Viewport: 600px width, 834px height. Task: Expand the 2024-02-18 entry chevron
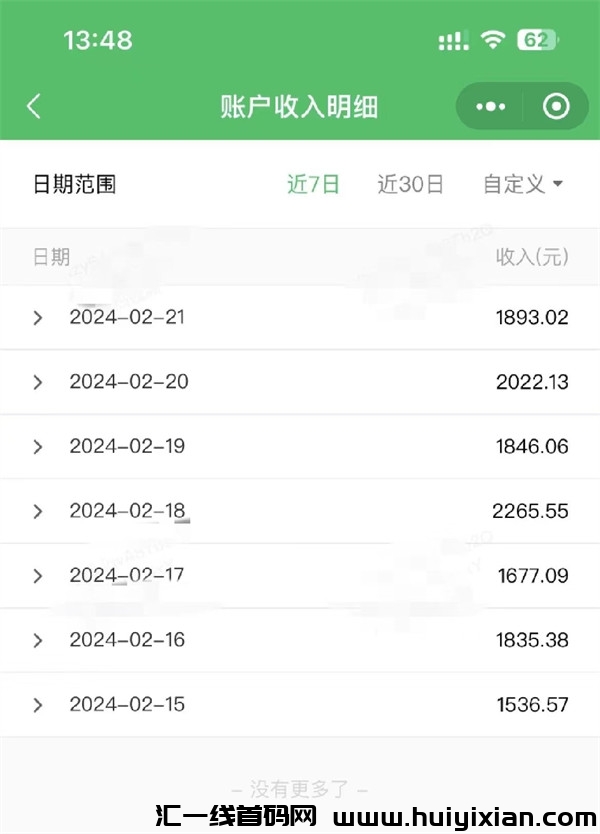(38, 511)
